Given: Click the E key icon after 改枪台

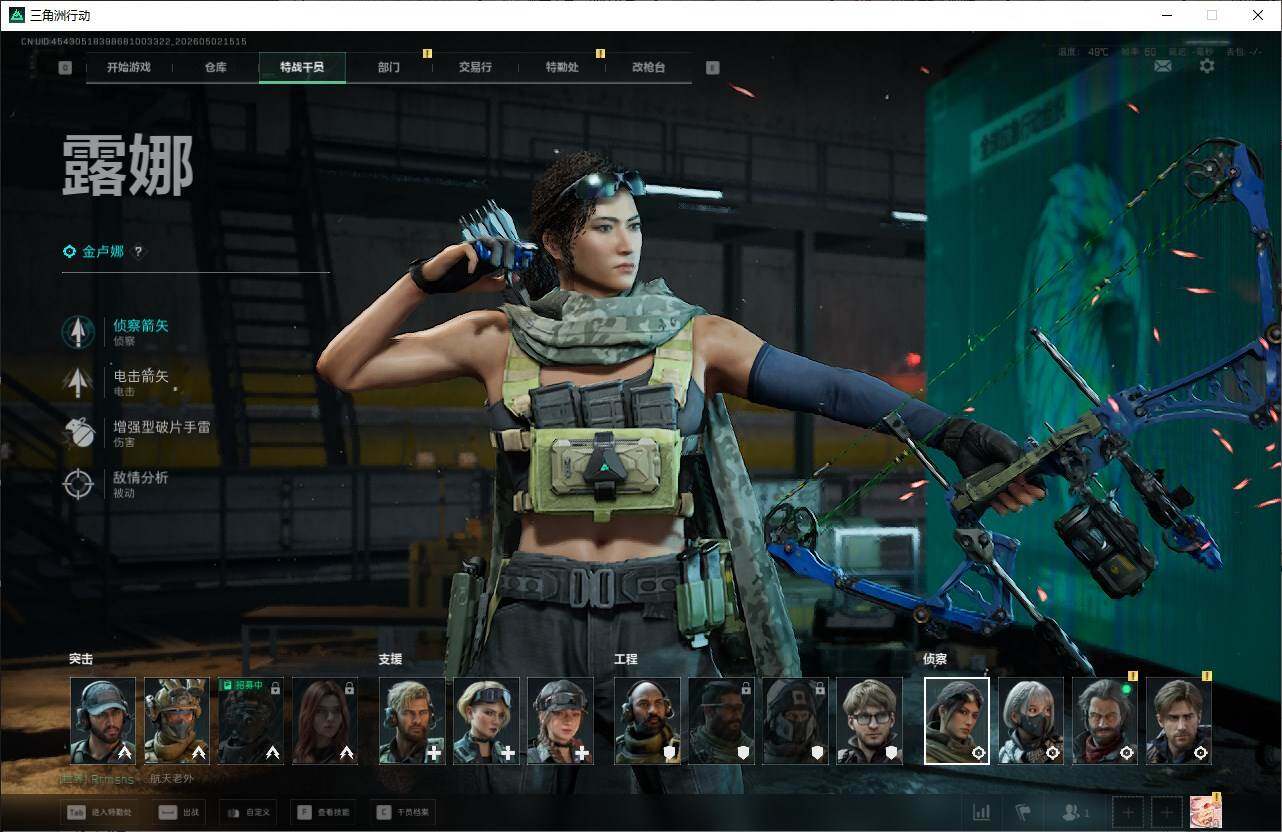Looking at the screenshot, I should tap(712, 68).
